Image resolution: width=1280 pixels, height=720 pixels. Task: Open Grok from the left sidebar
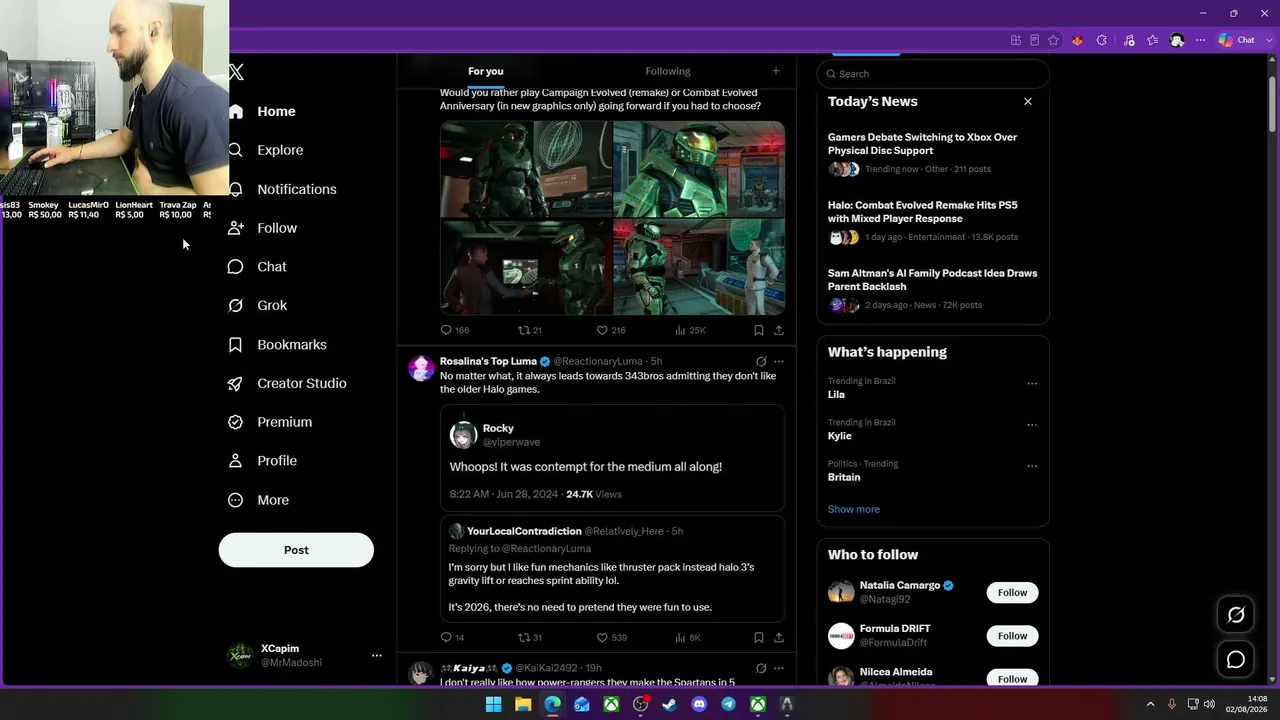pos(258,305)
